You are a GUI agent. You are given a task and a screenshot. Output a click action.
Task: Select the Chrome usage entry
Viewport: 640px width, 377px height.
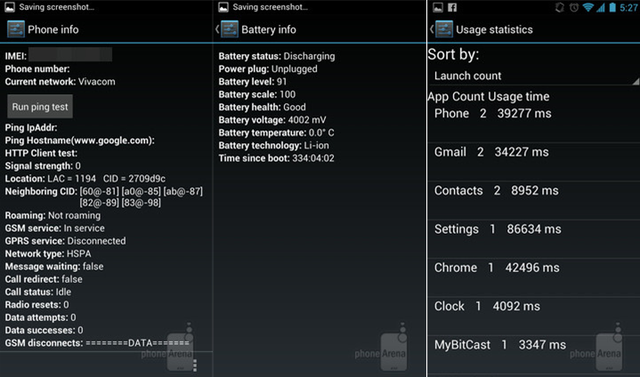point(534,278)
